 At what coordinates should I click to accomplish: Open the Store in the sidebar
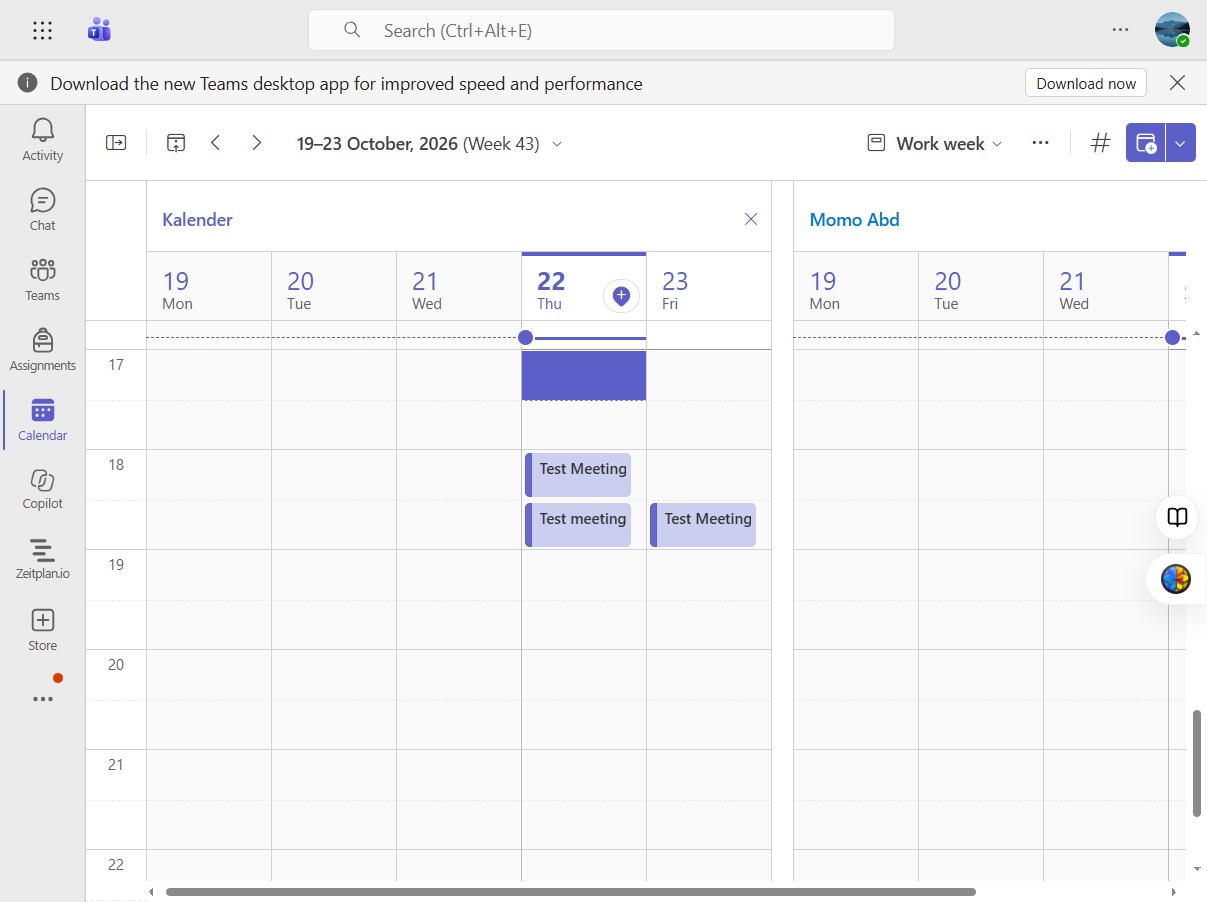[x=42, y=630]
